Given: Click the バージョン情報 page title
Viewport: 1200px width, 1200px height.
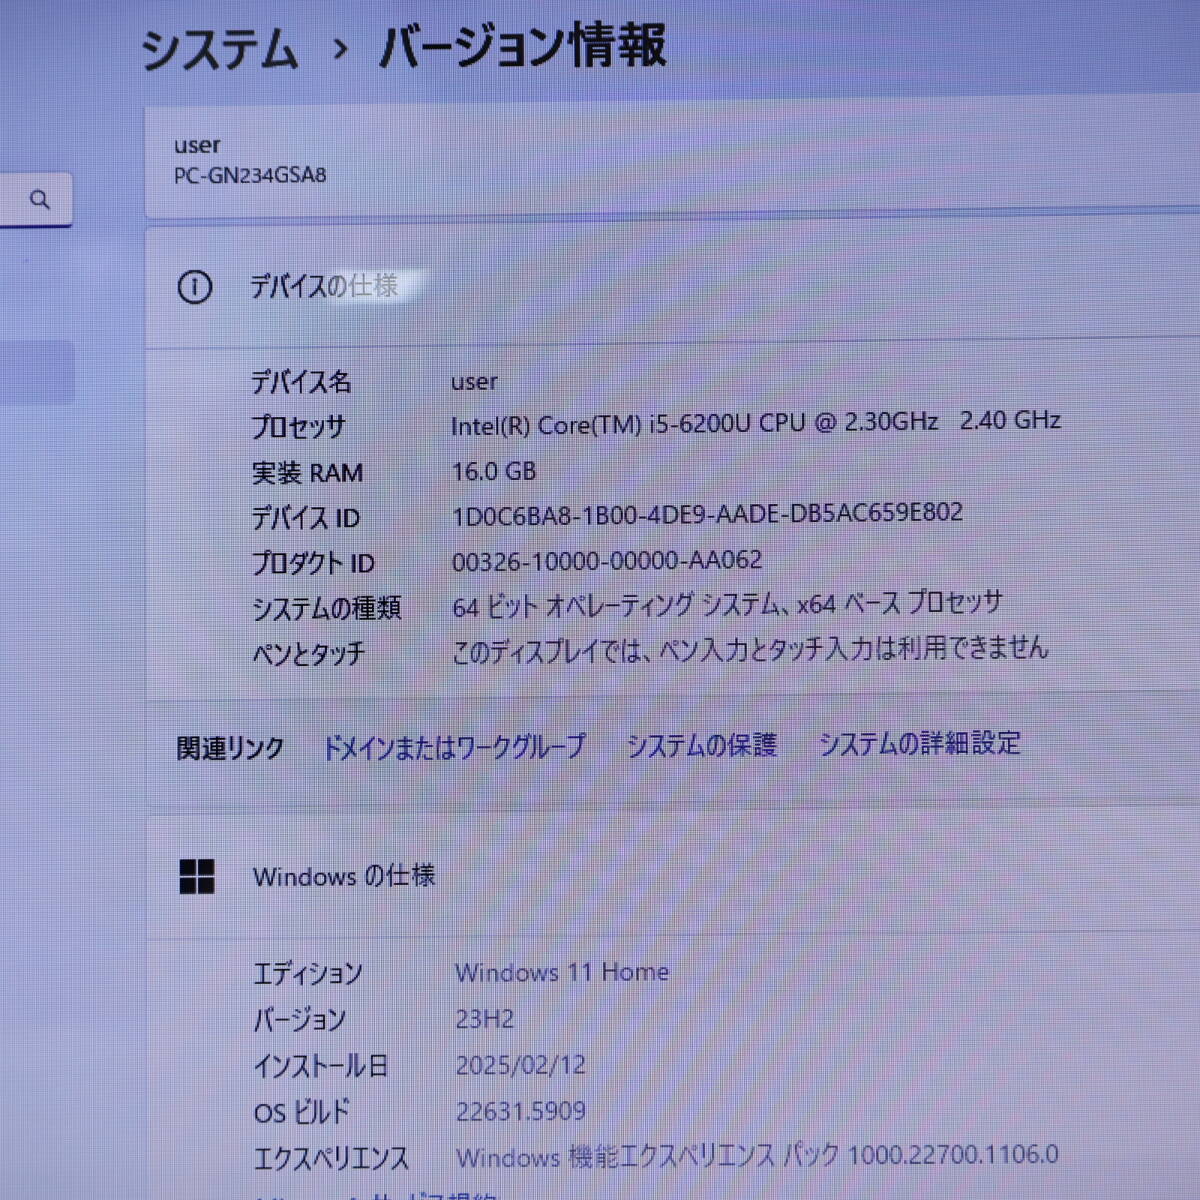Looking at the screenshot, I should click(x=522, y=46).
